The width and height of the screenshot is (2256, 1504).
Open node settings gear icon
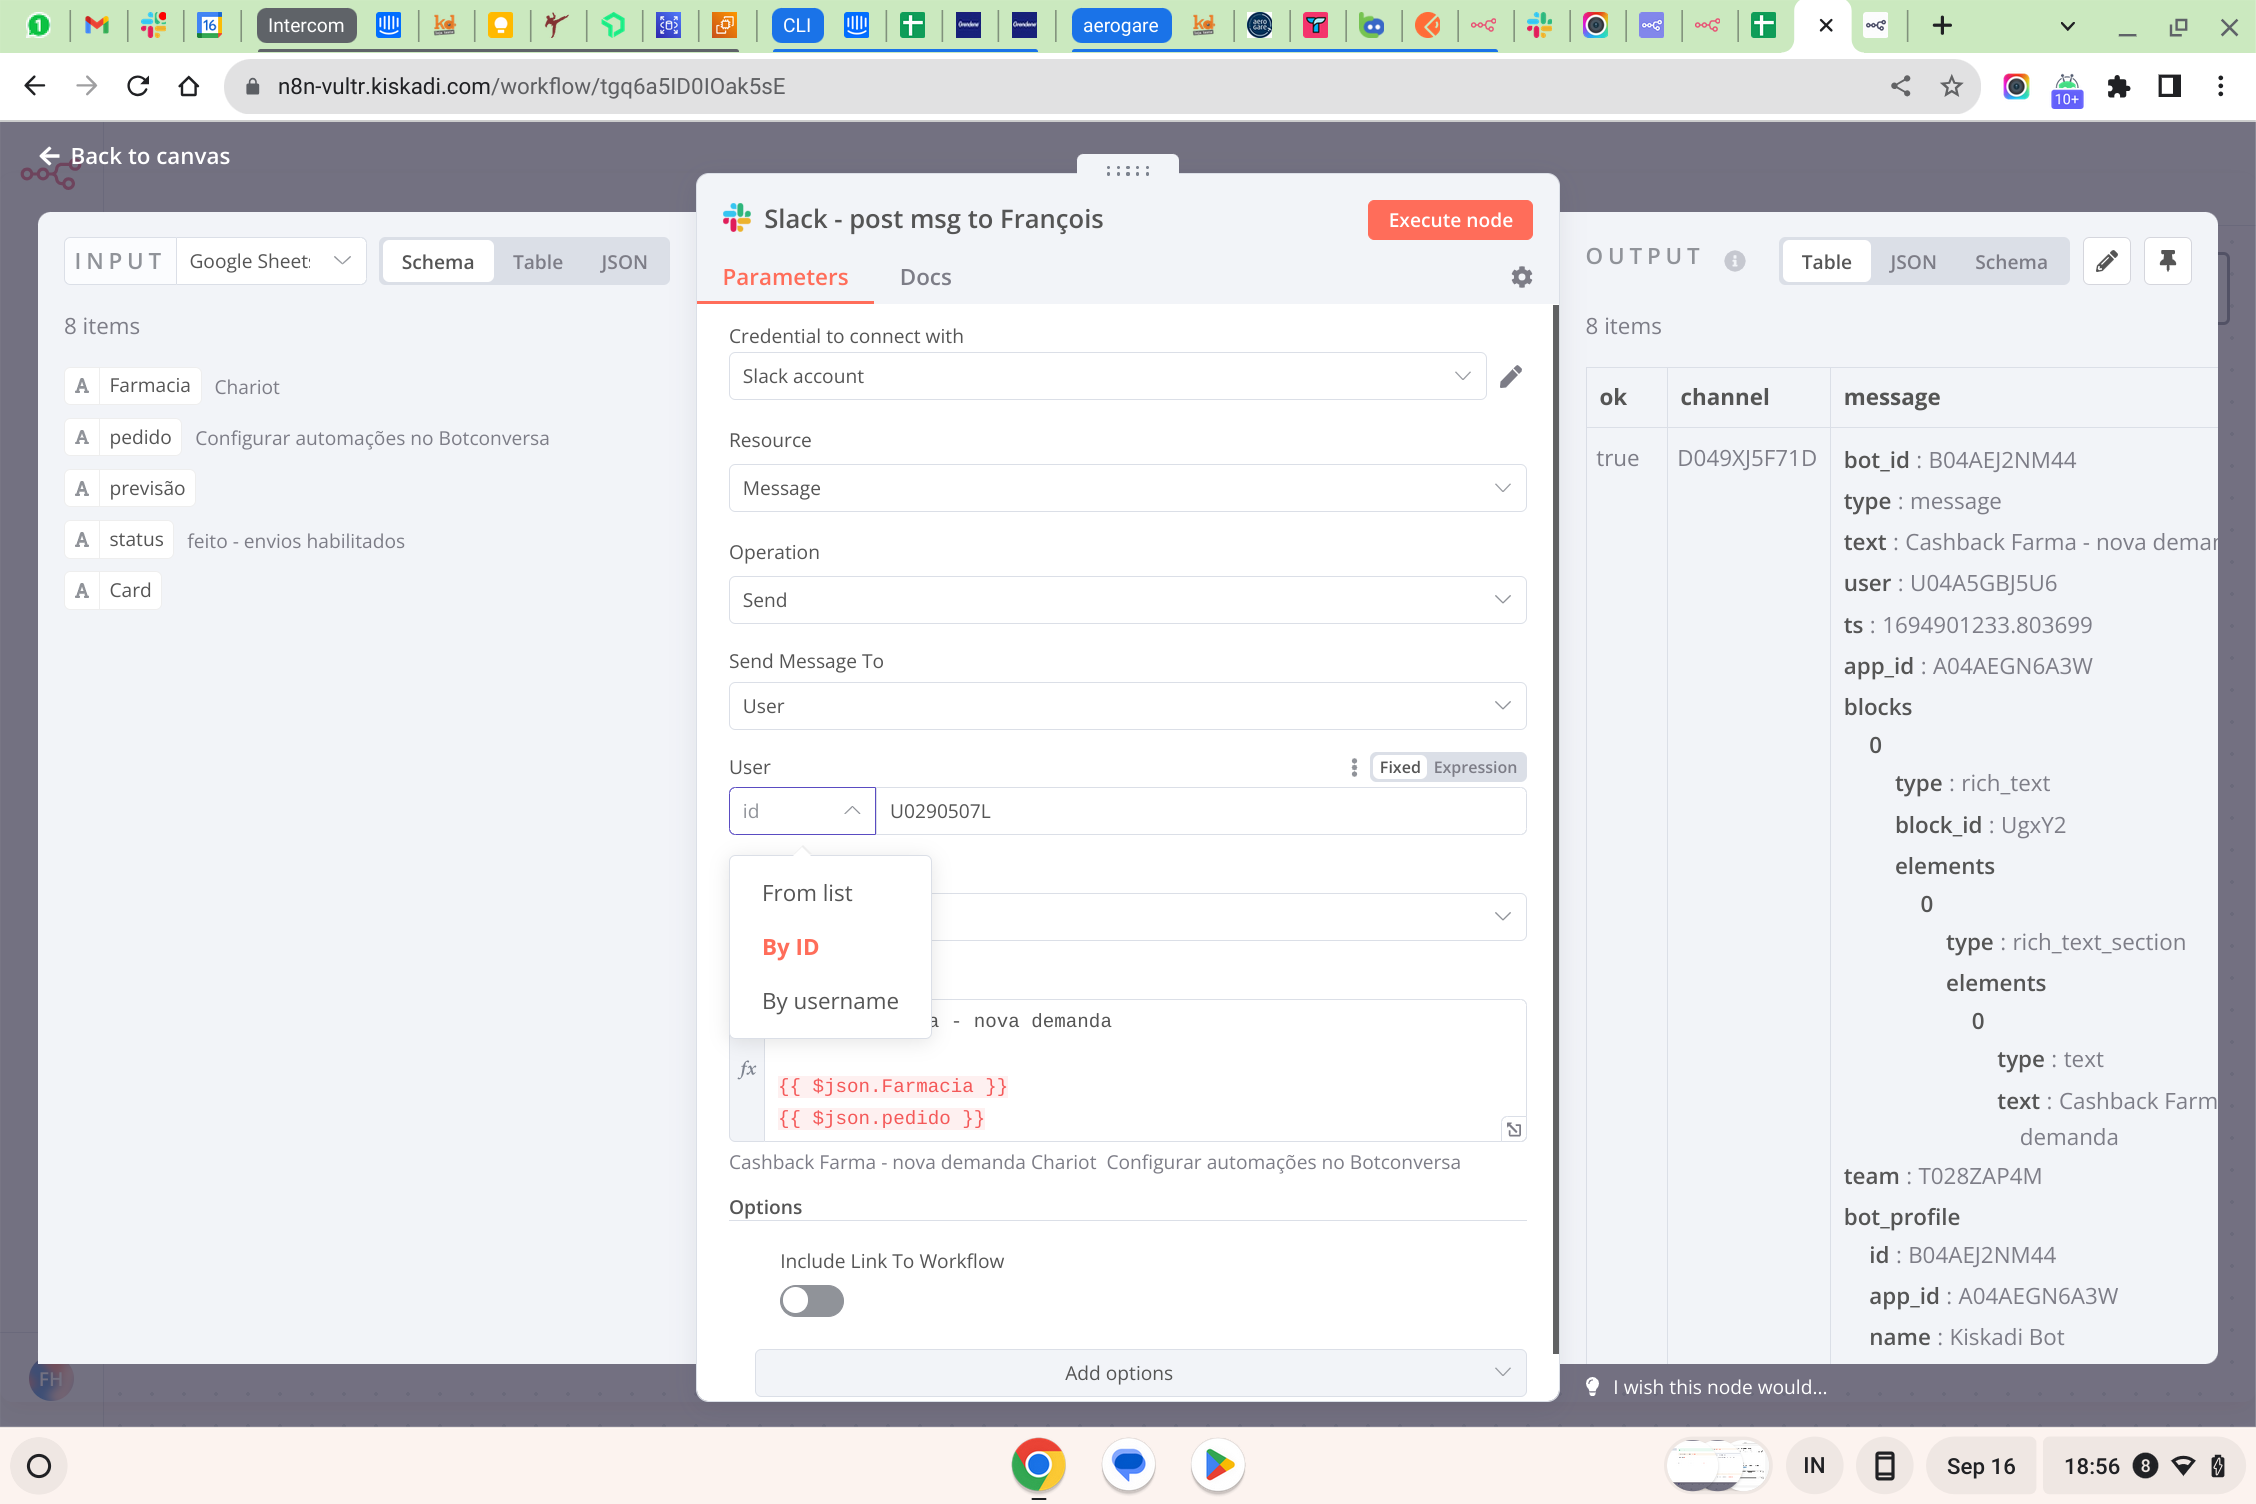tap(1521, 277)
